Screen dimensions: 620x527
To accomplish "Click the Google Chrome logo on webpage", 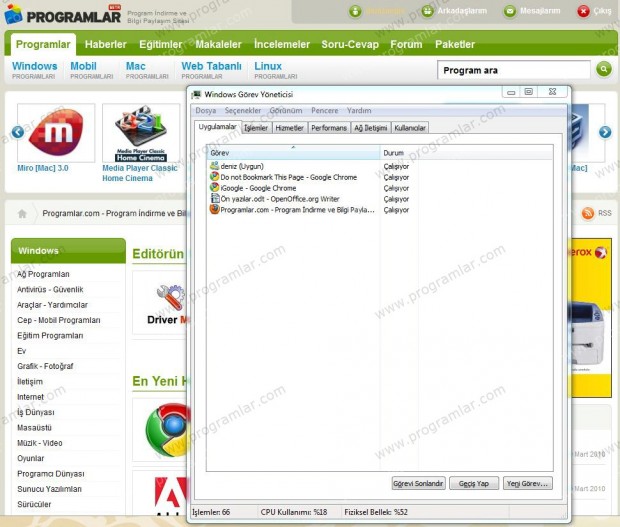I will pos(168,430).
